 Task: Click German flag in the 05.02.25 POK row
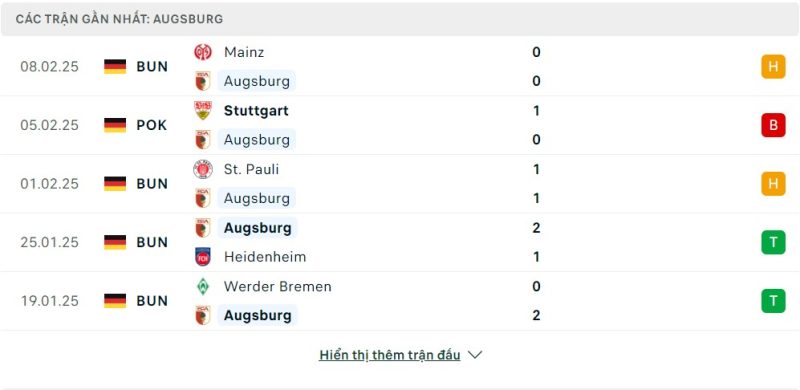click(x=115, y=125)
